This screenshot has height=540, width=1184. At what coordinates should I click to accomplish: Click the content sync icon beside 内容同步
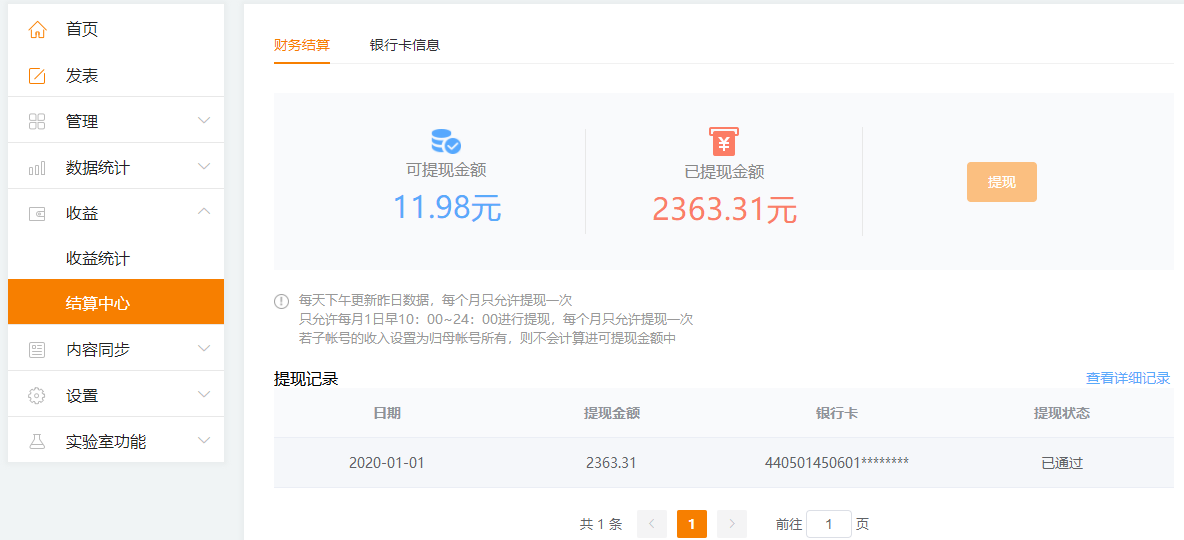click(37, 350)
